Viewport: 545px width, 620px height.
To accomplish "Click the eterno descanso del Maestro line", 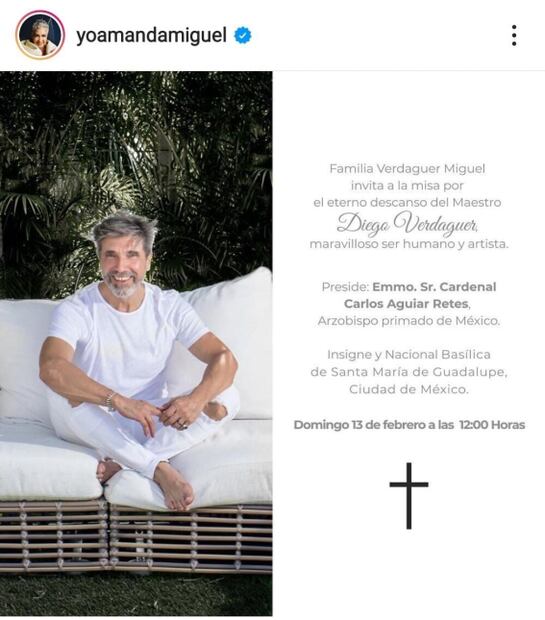I will (407, 202).
